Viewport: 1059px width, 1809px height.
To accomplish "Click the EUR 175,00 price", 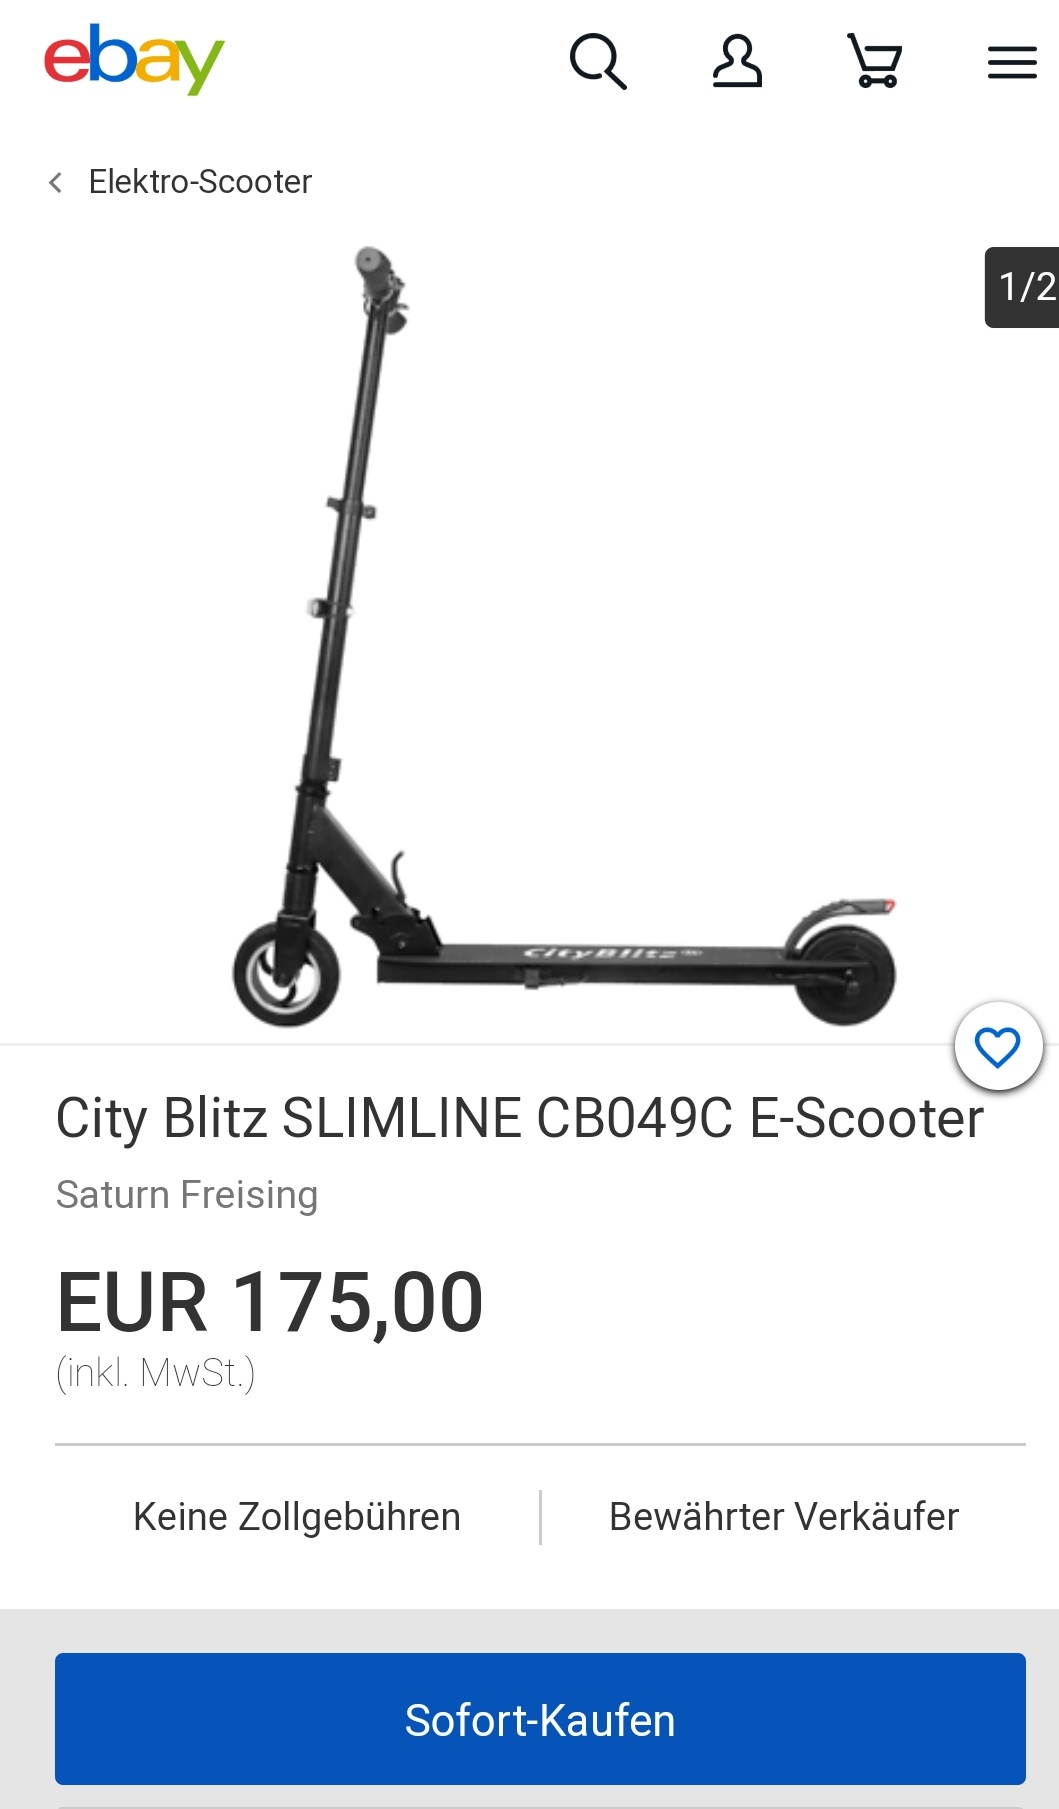I will (270, 1302).
